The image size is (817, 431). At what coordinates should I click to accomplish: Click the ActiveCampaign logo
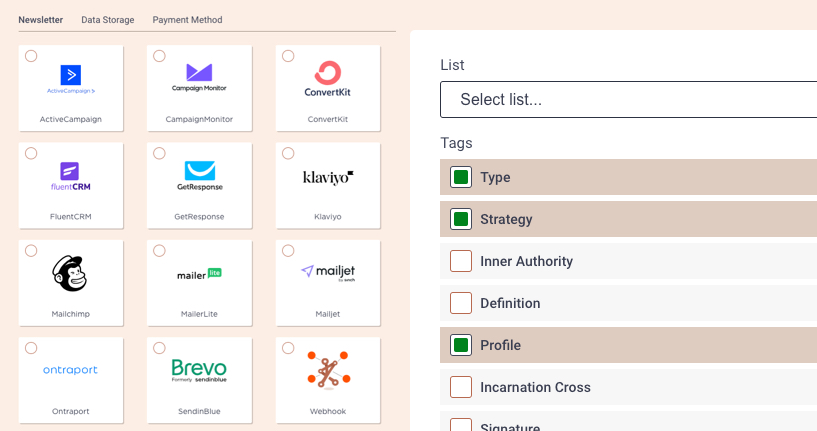(x=71, y=79)
